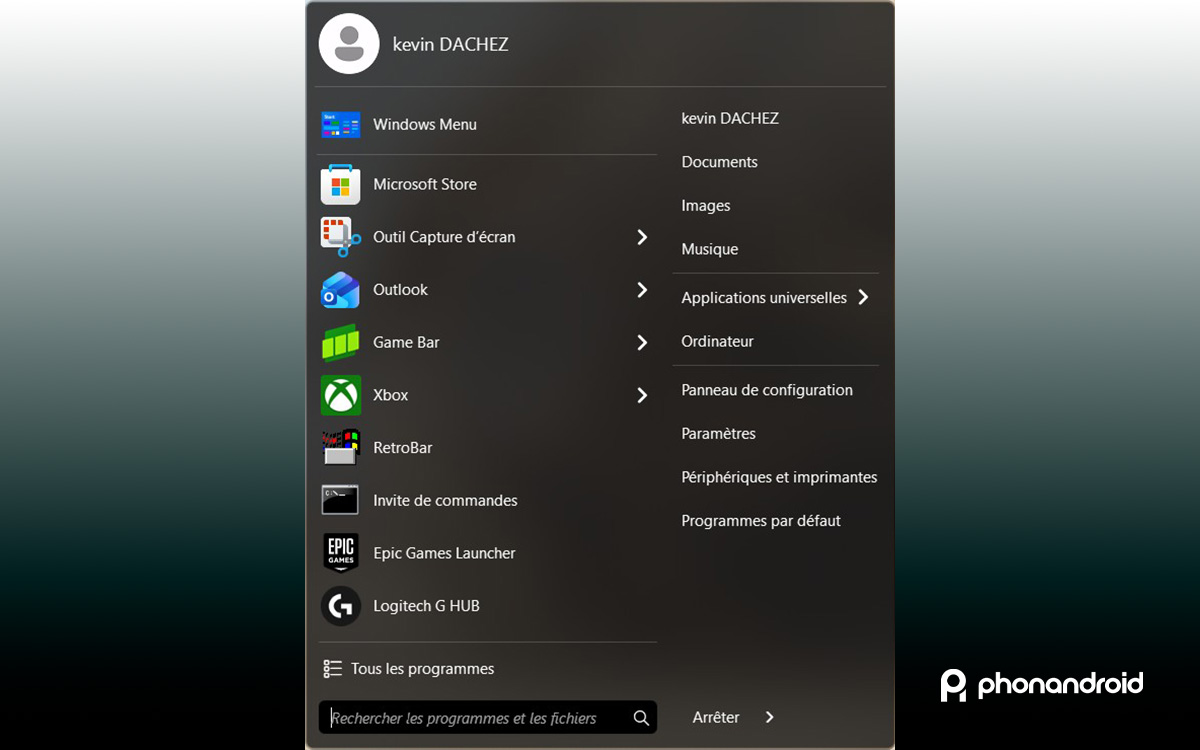The image size is (1200, 750).
Task: Open the kevin DACHEZ folder entry
Action: point(730,118)
